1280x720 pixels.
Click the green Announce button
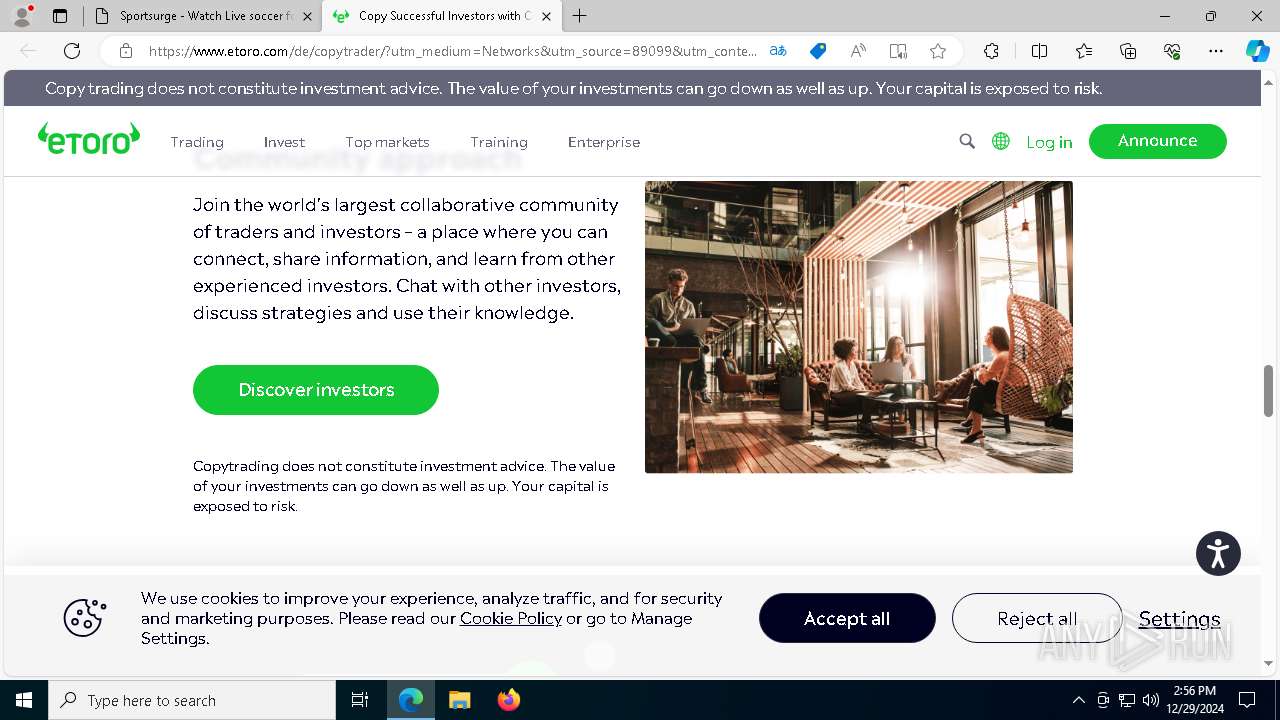pos(1158,141)
